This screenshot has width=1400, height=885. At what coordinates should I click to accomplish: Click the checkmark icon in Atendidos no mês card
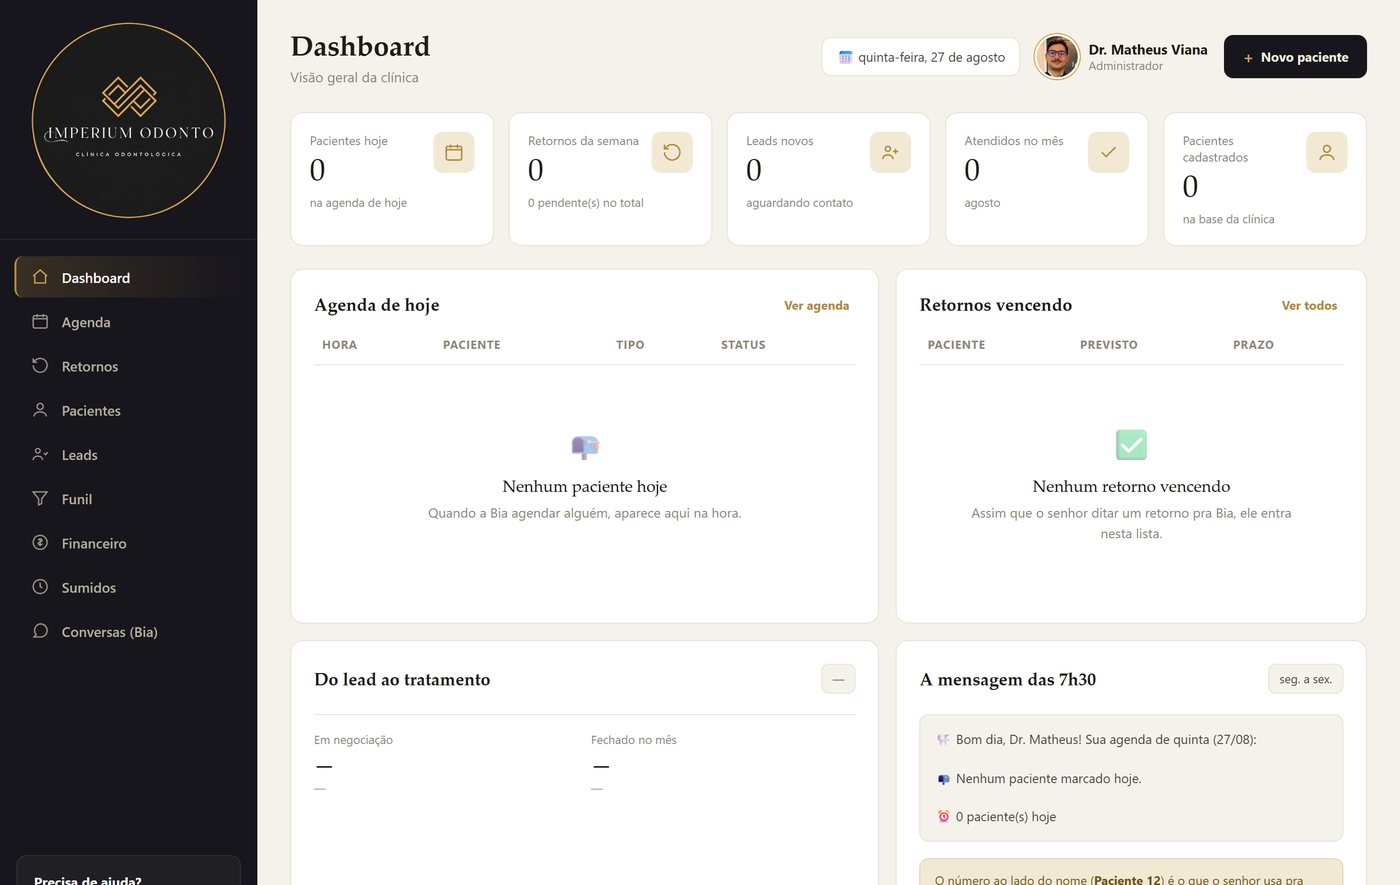[1108, 152]
